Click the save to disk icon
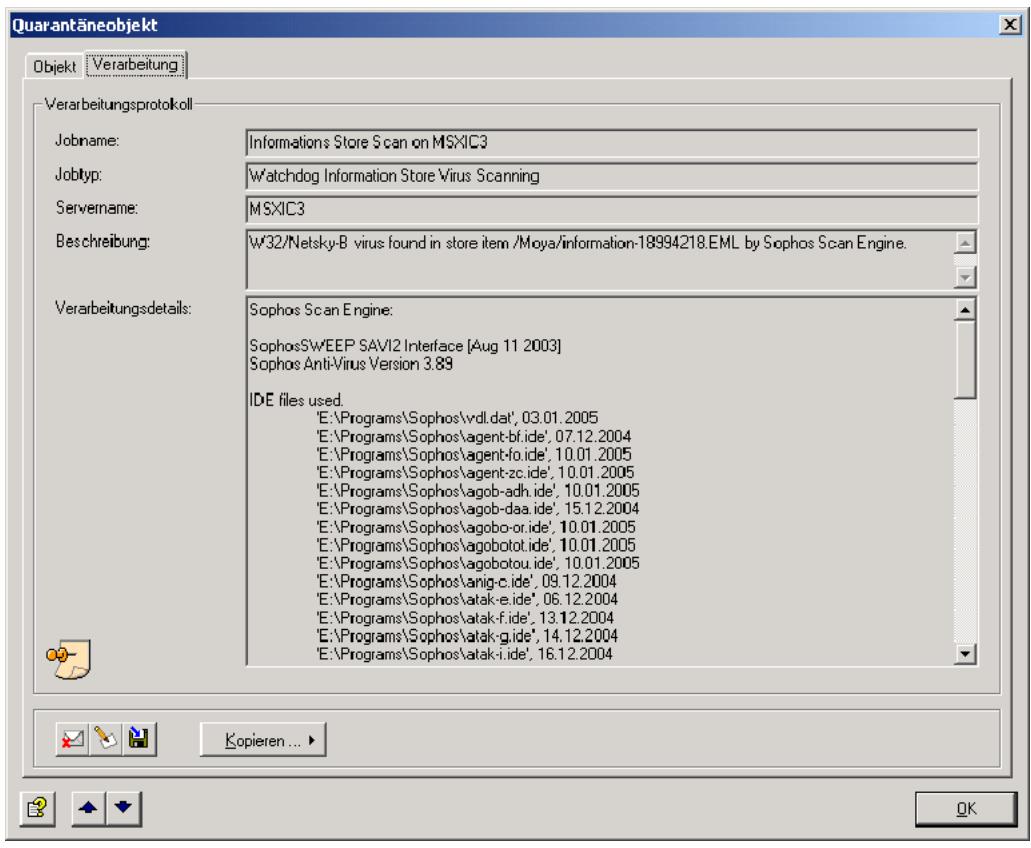The height and width of the screenshot is (848, 1031). tap(139, 740)
